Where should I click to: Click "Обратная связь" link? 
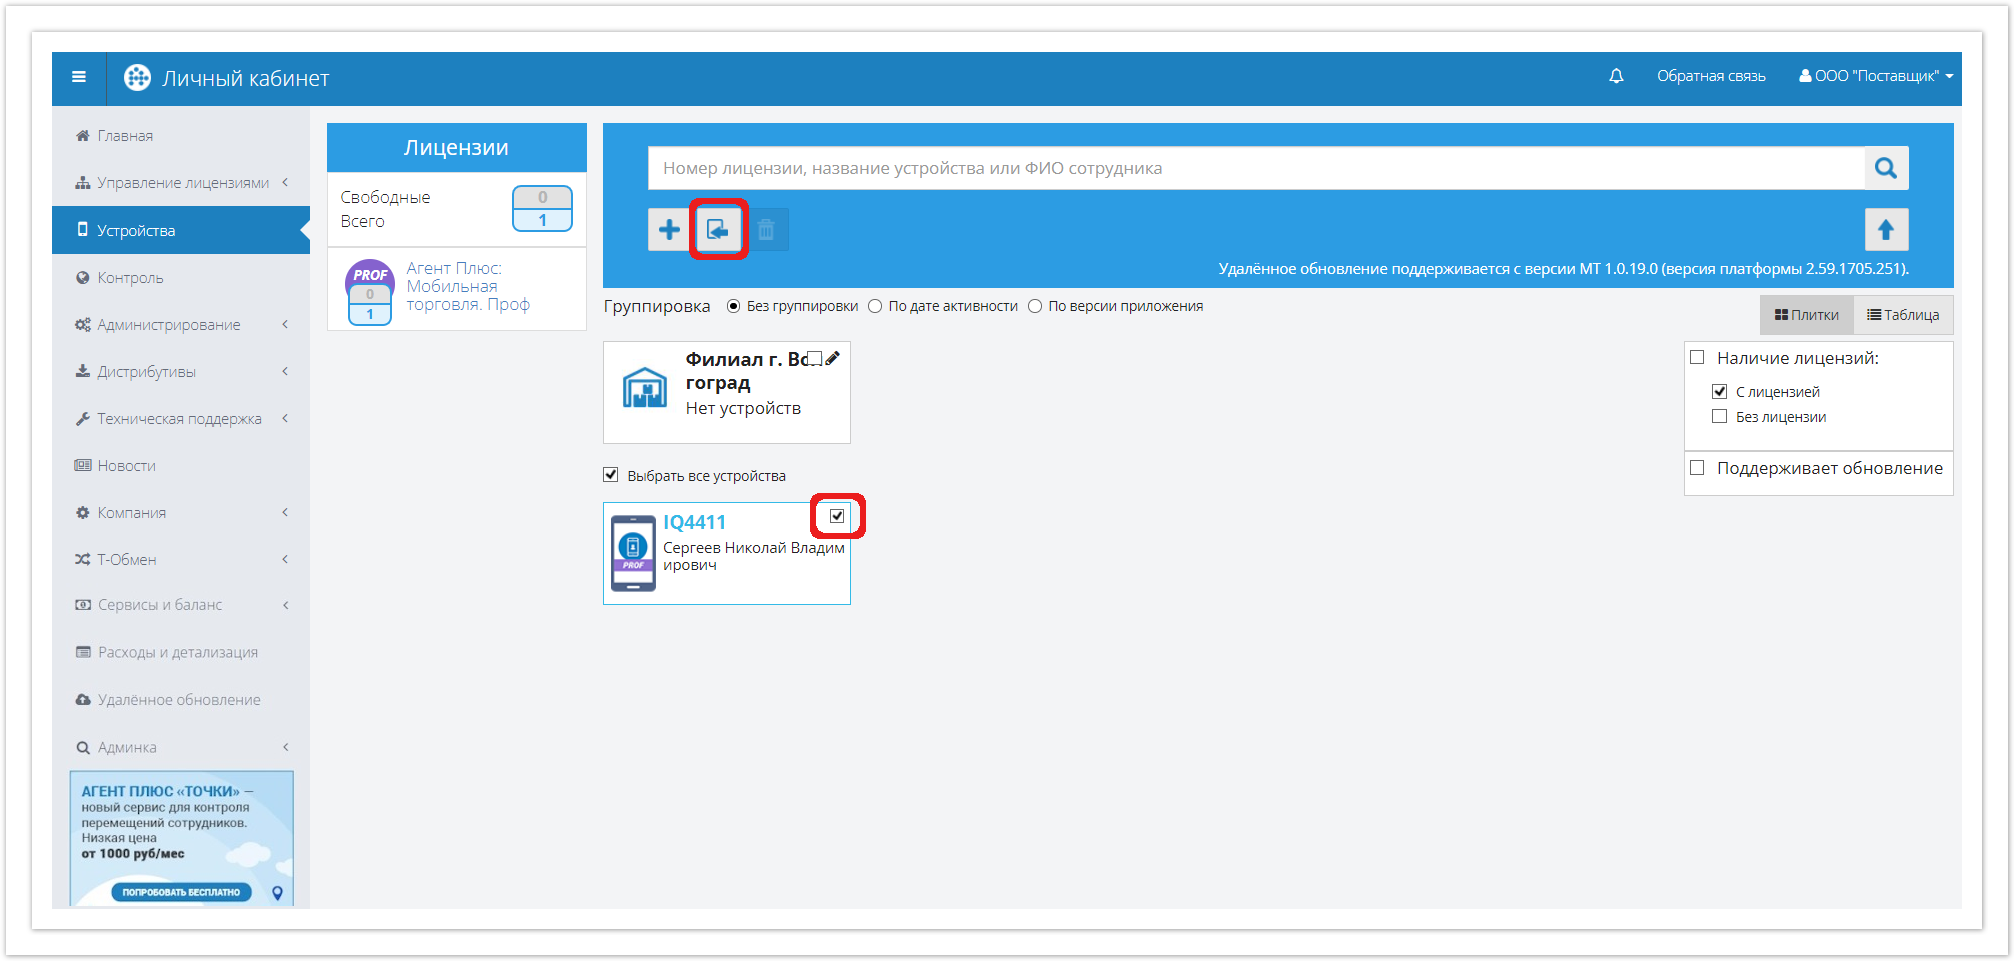point(1711,76)
